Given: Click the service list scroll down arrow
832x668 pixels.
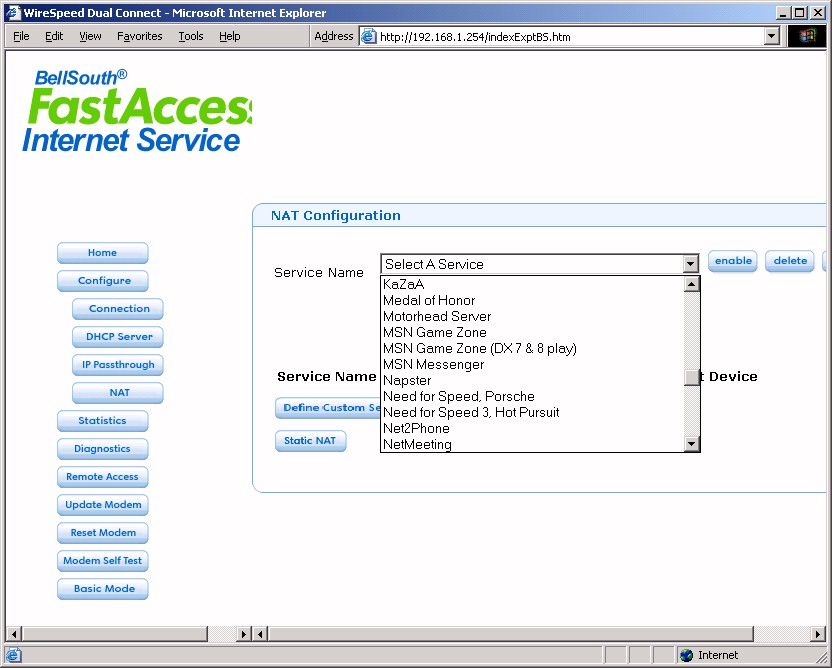Looking at the screenshot, I should [x=691, y=444].
